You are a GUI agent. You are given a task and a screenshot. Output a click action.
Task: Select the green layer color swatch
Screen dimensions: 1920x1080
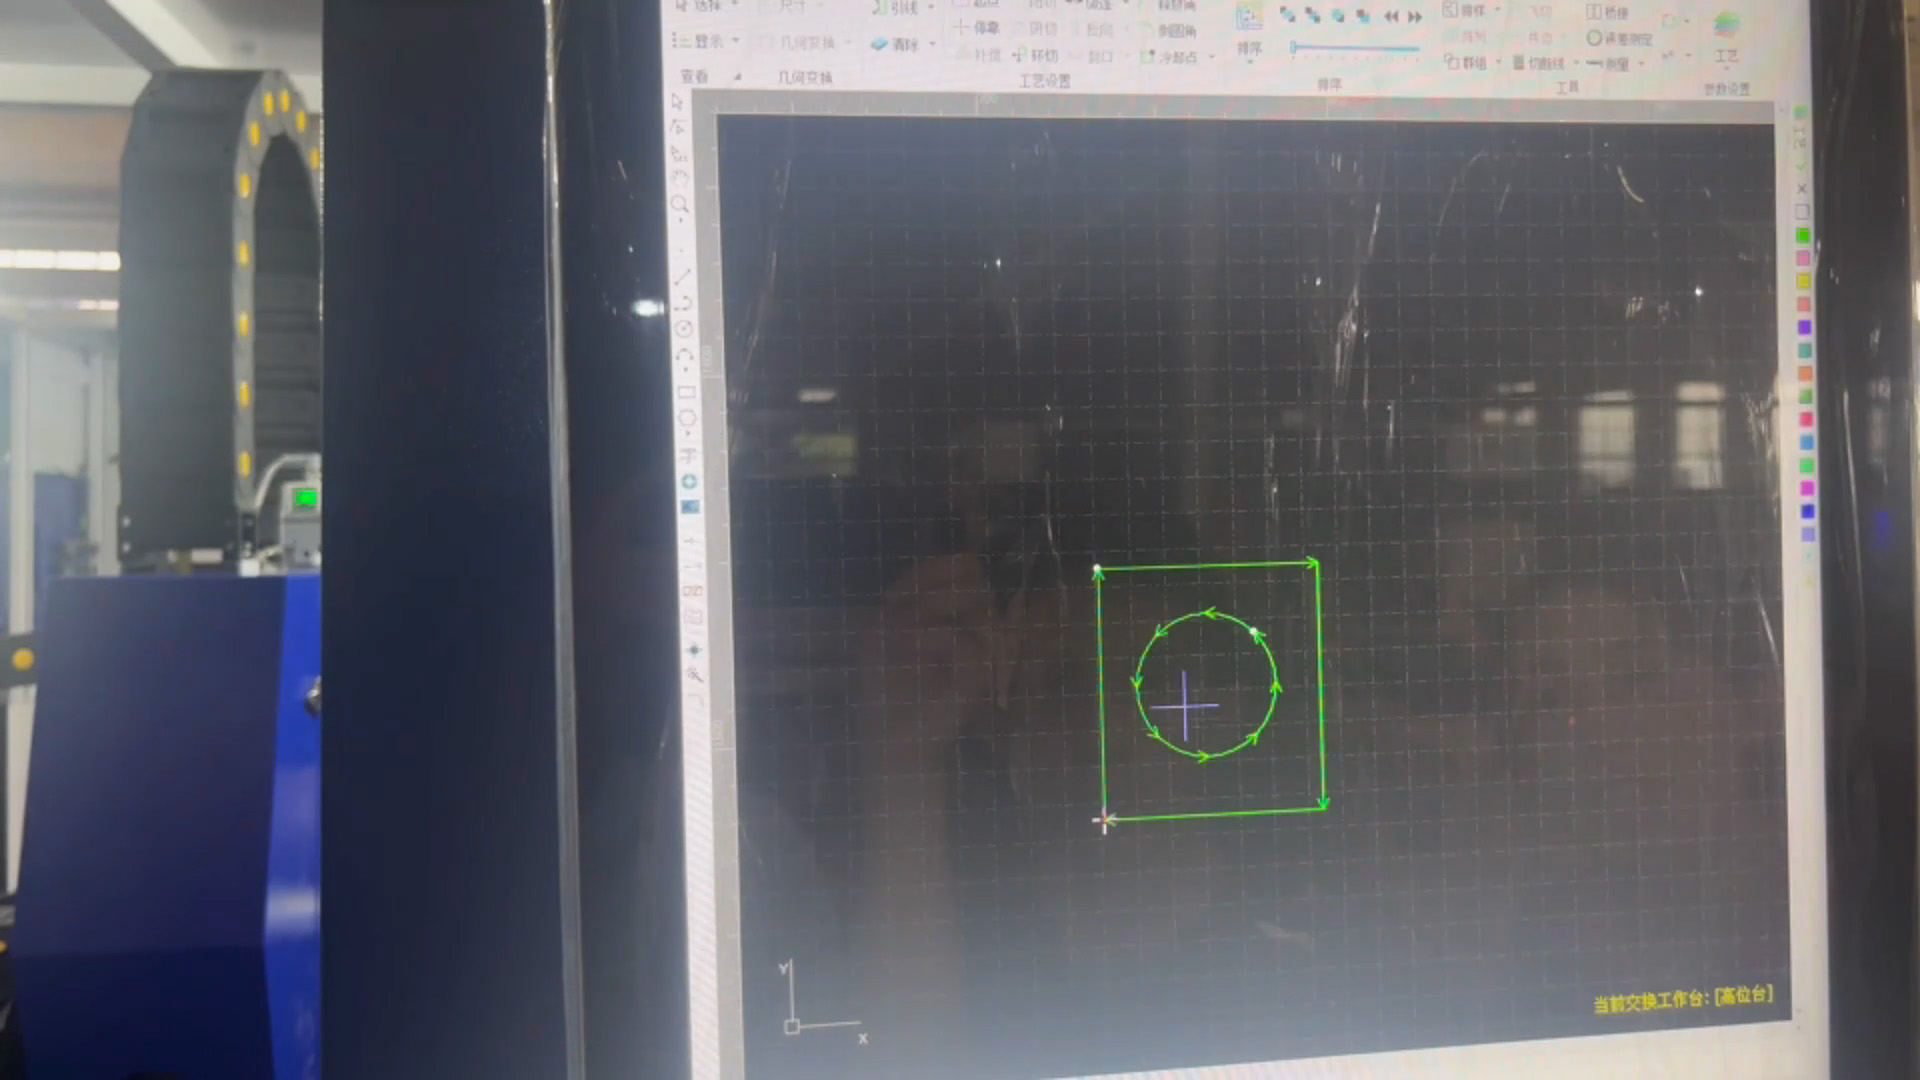pyautogui.click(x=1803, y=235)
